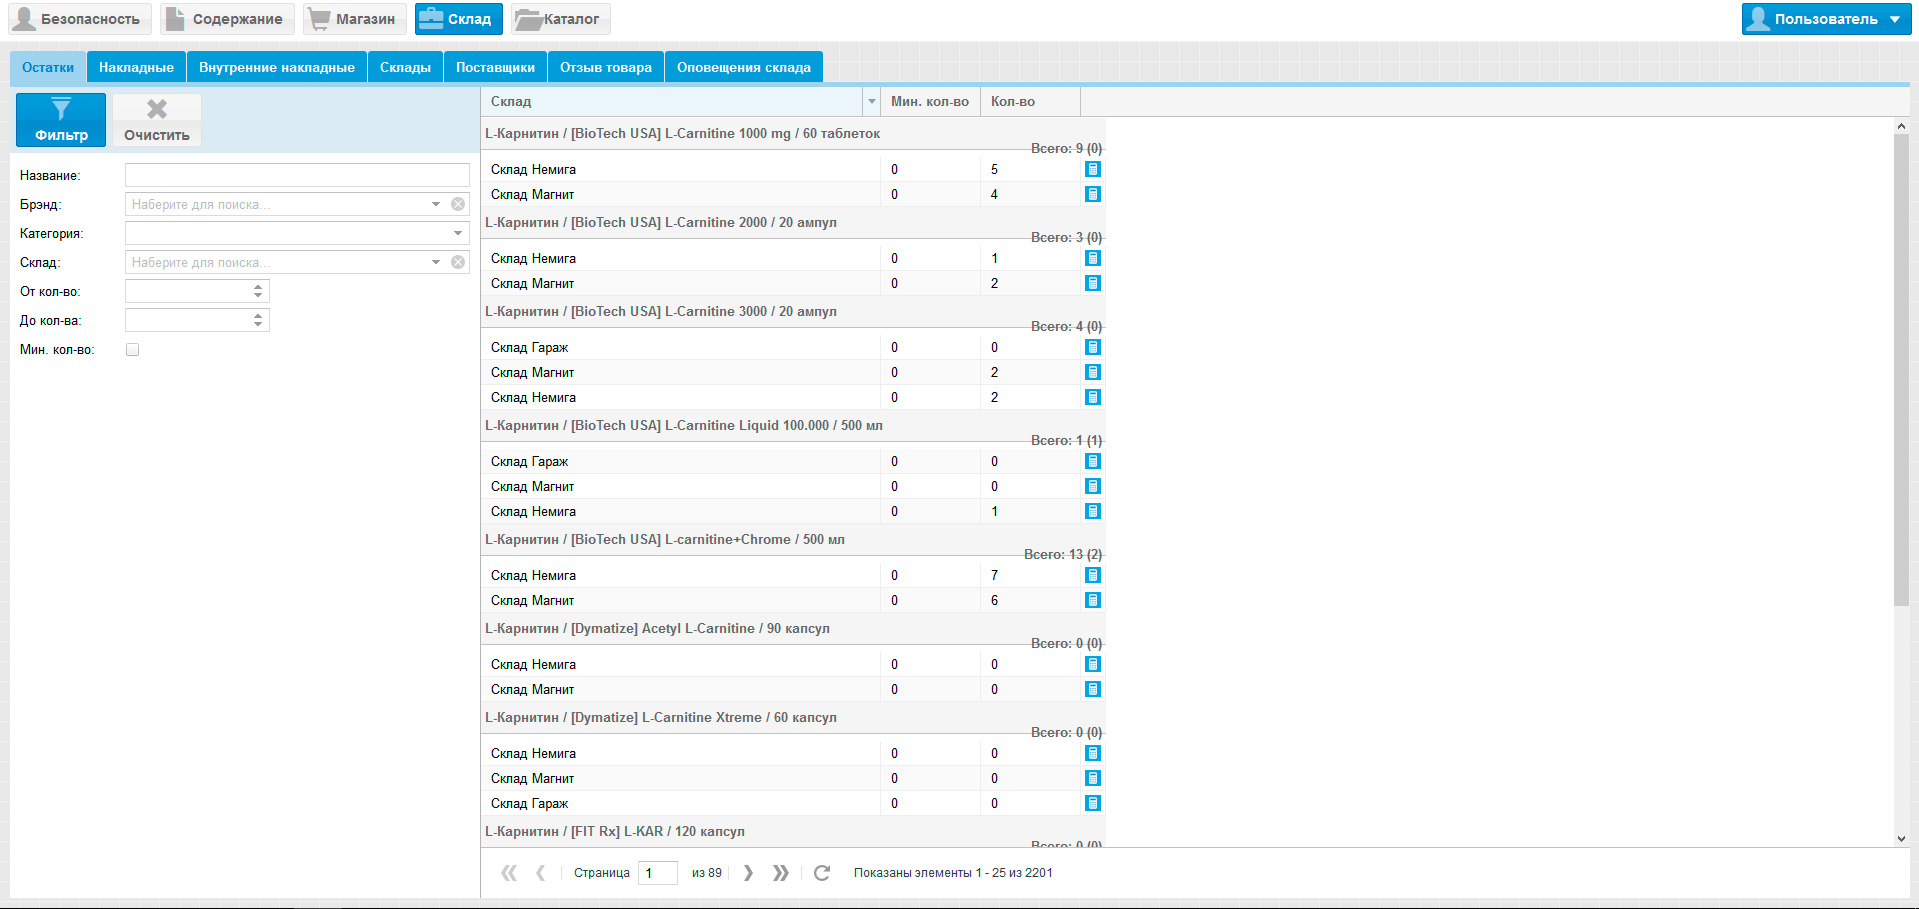Click the funnel Filter button

click(x=61, y=120)
